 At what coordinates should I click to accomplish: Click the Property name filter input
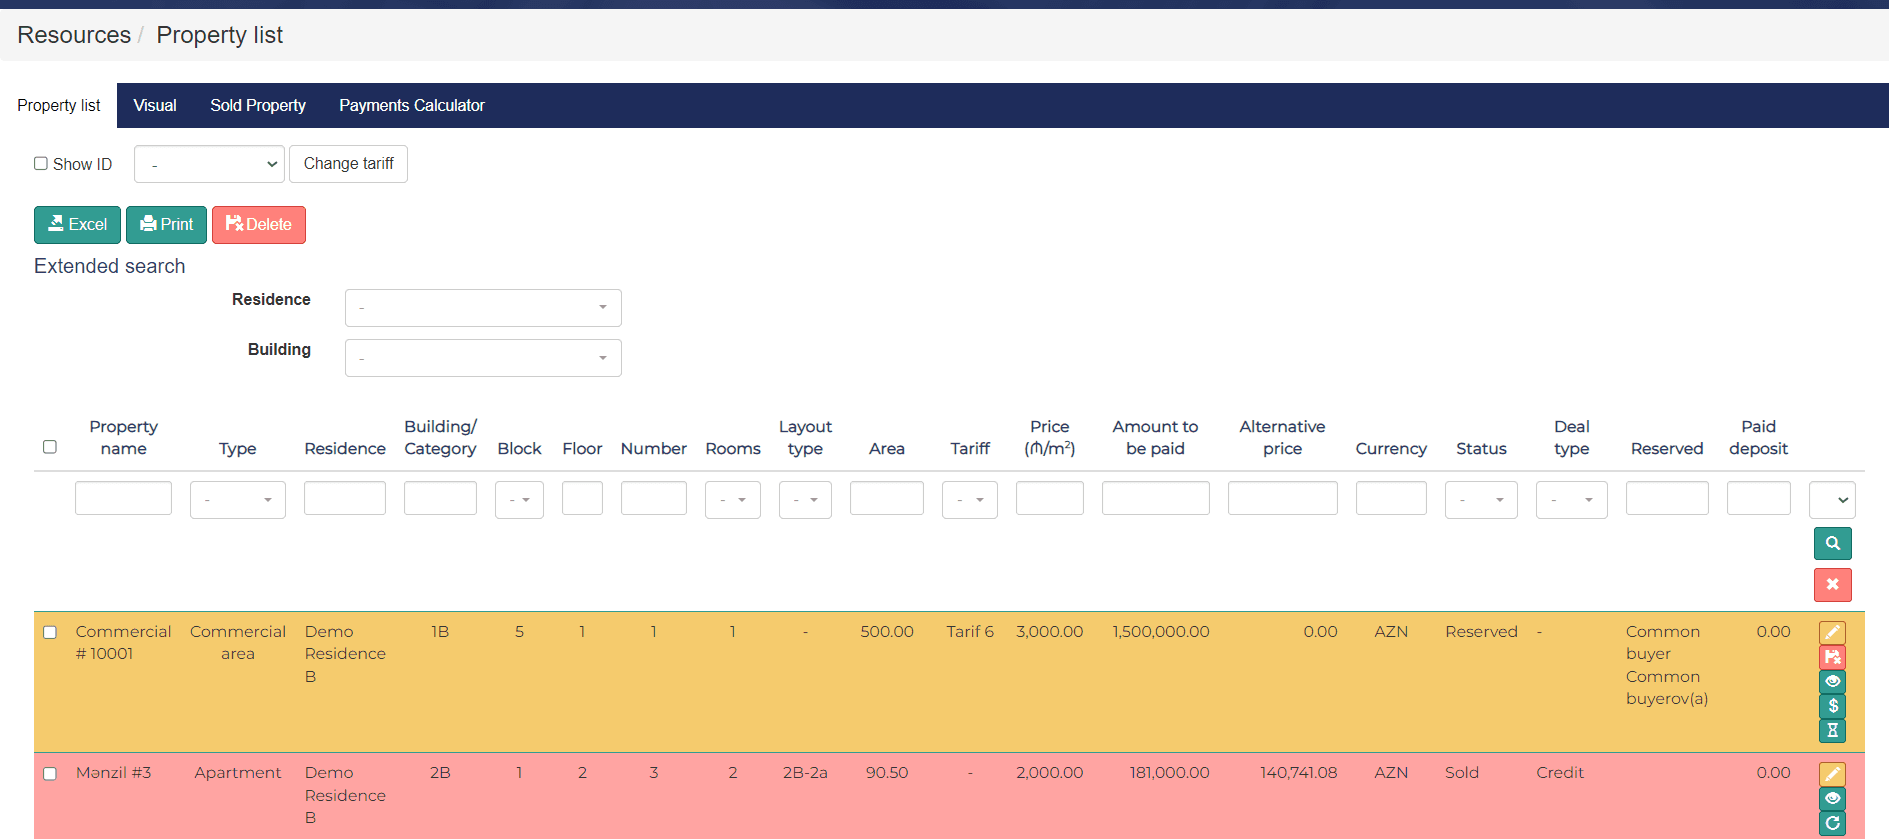[x=123, y=498]
